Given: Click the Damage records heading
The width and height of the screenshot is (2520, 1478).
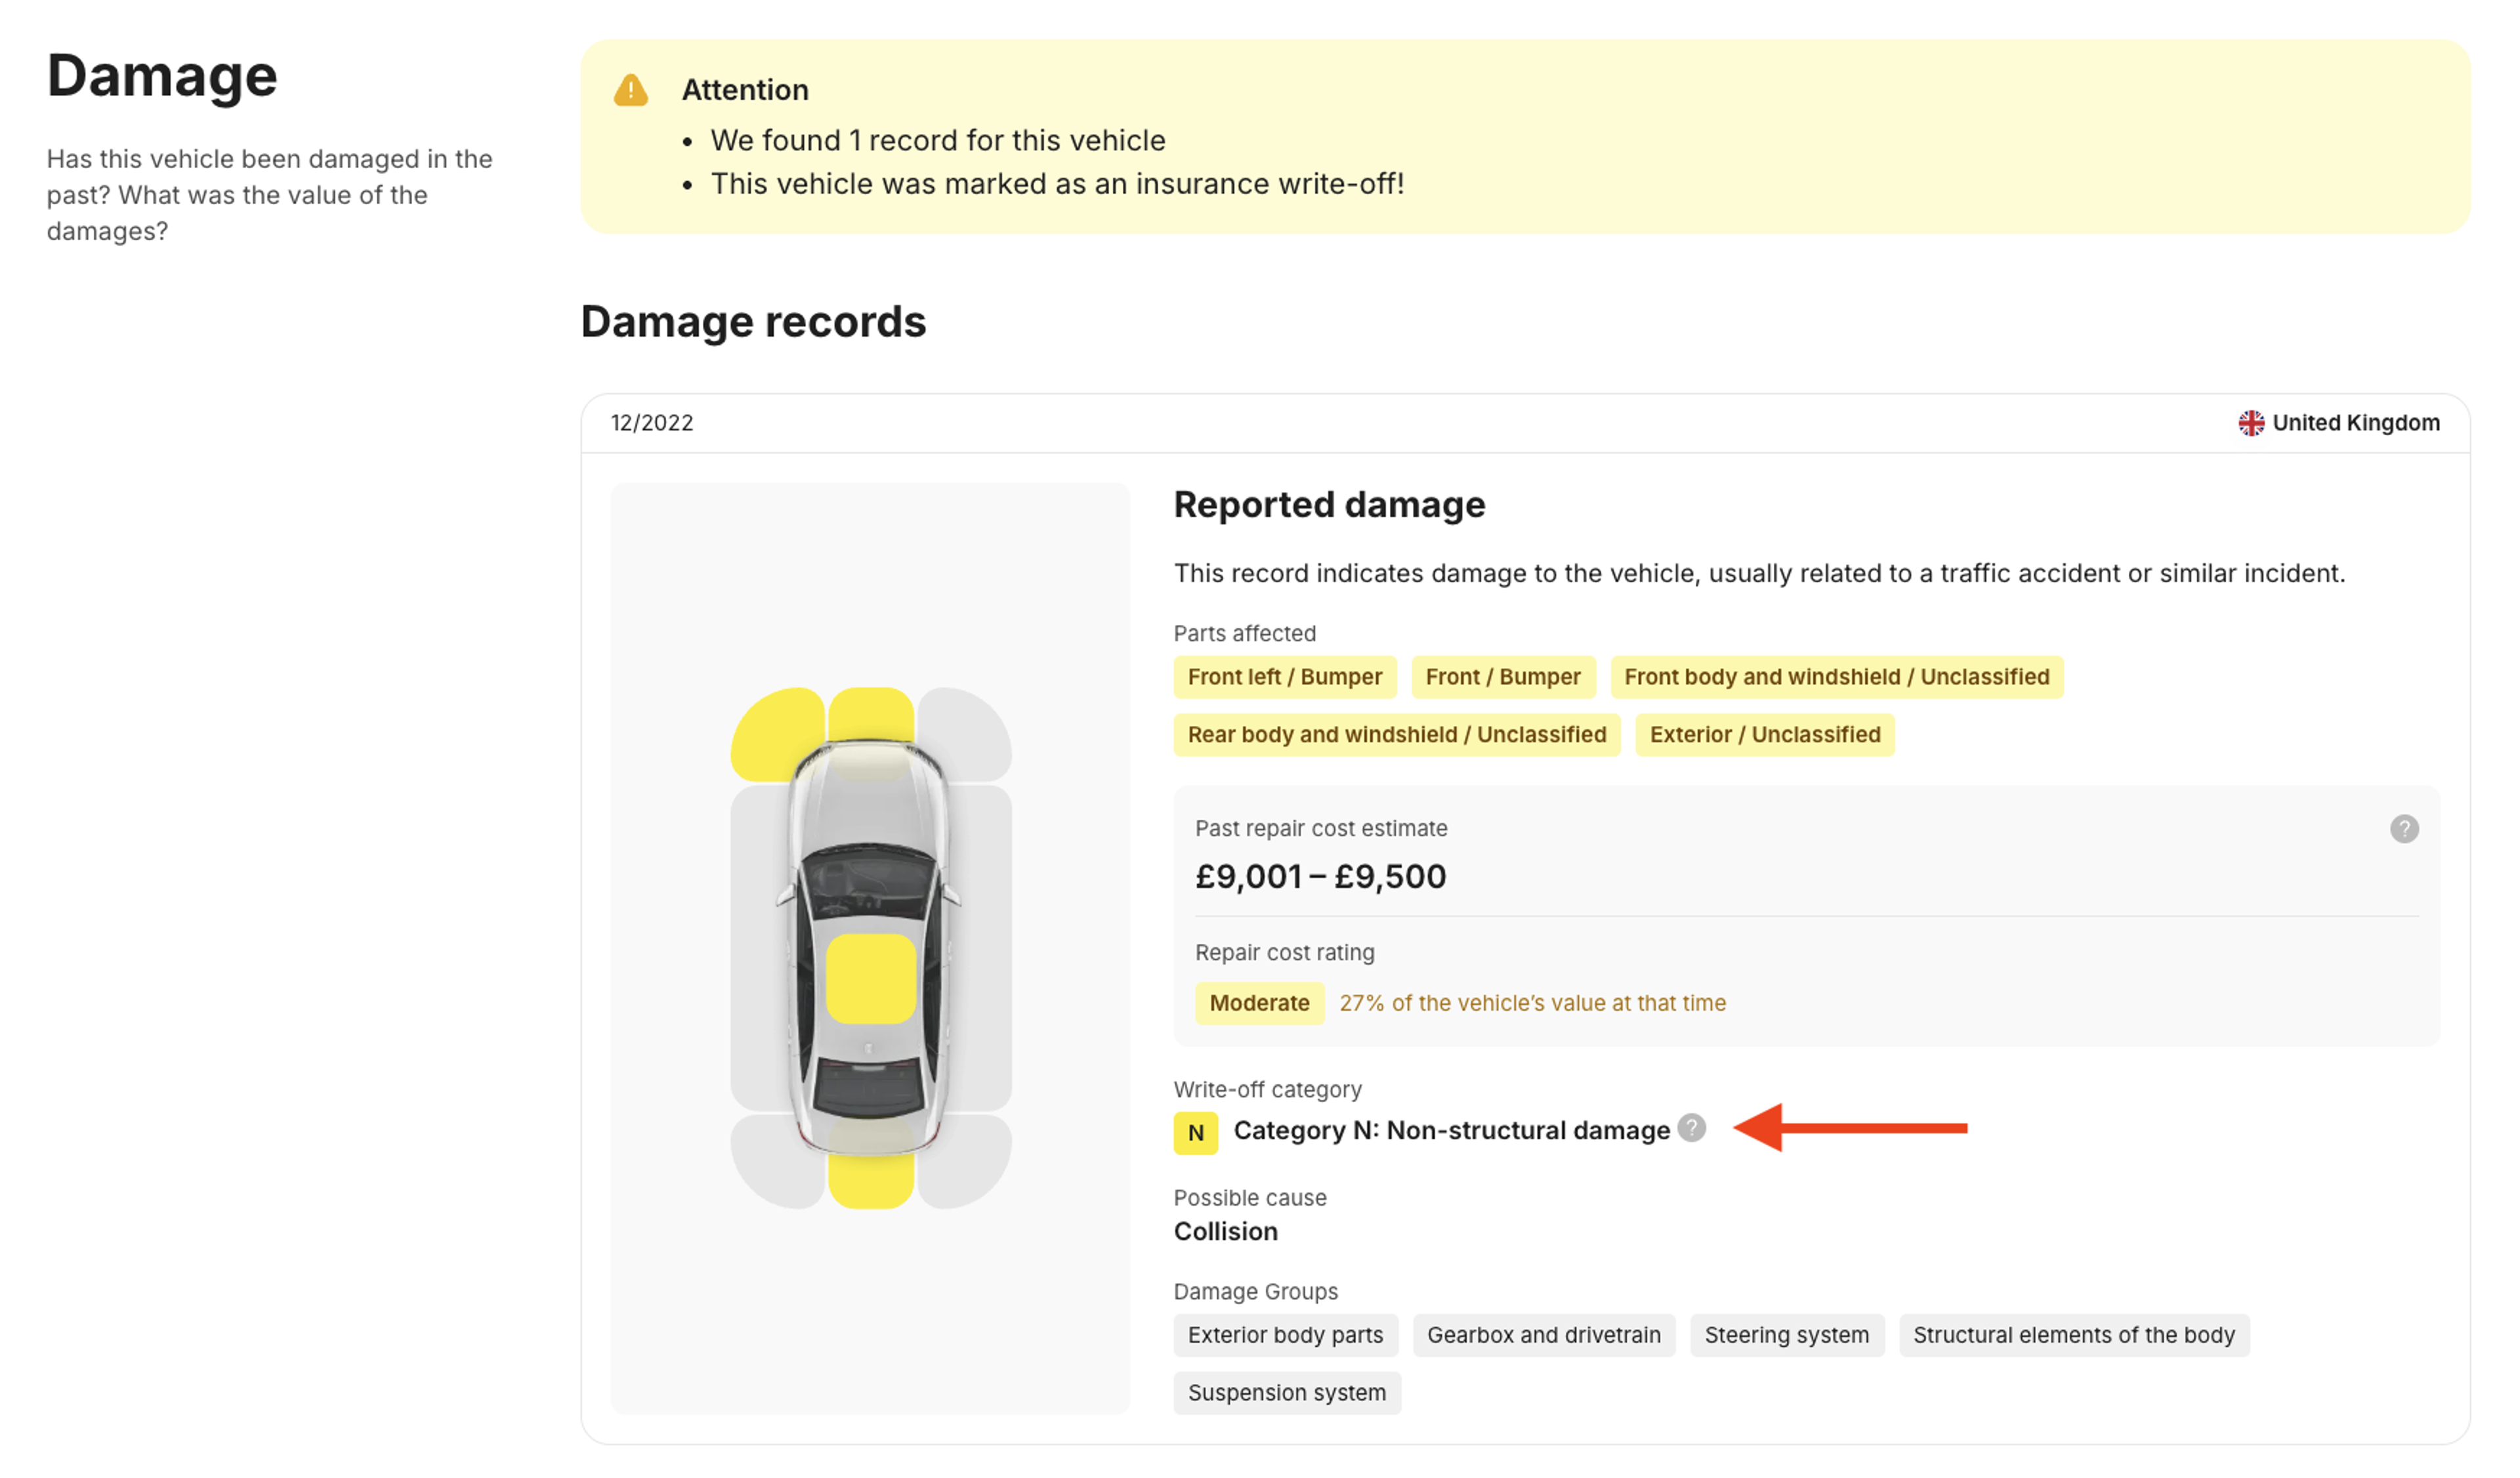Looking at the screenshot, I should (x=753, y=322).
